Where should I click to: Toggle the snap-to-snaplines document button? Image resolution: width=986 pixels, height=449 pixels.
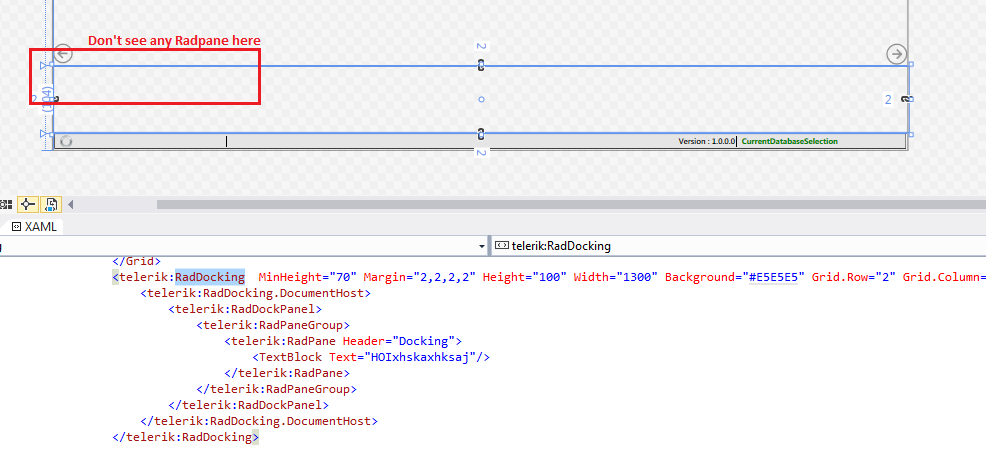(52, 204)
